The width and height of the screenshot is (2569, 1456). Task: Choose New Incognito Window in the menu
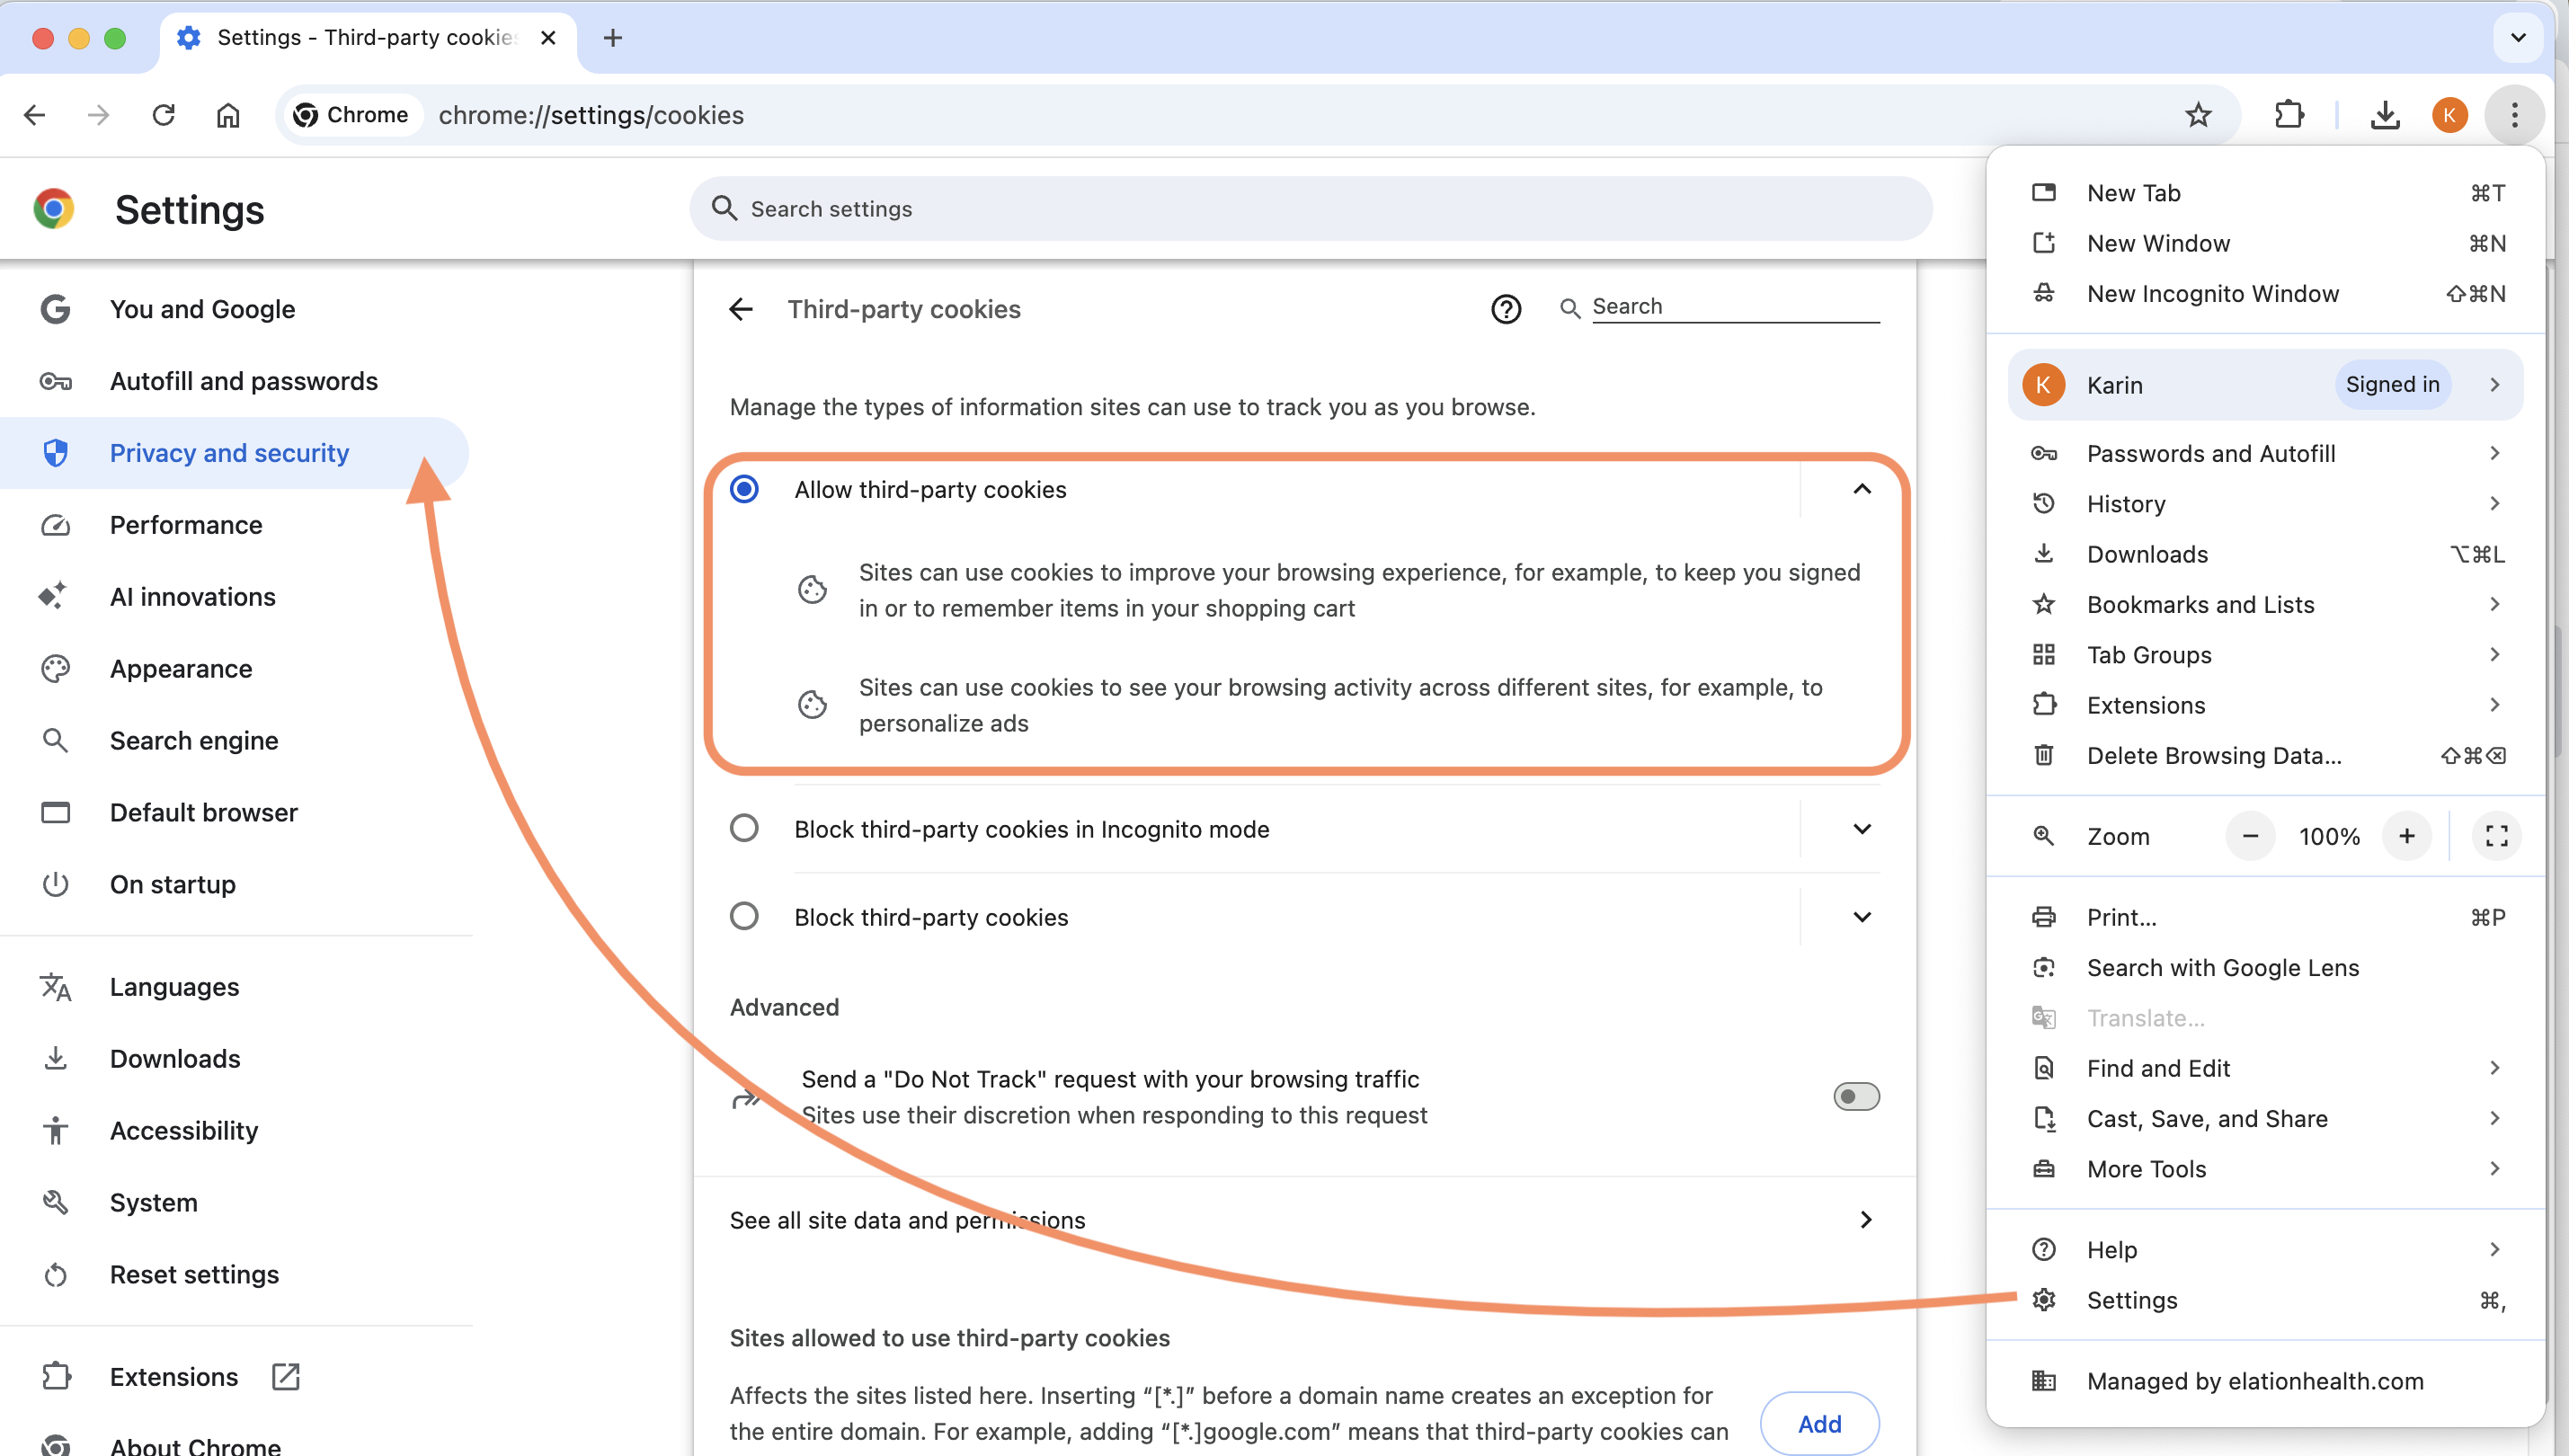coord(2212,294)
